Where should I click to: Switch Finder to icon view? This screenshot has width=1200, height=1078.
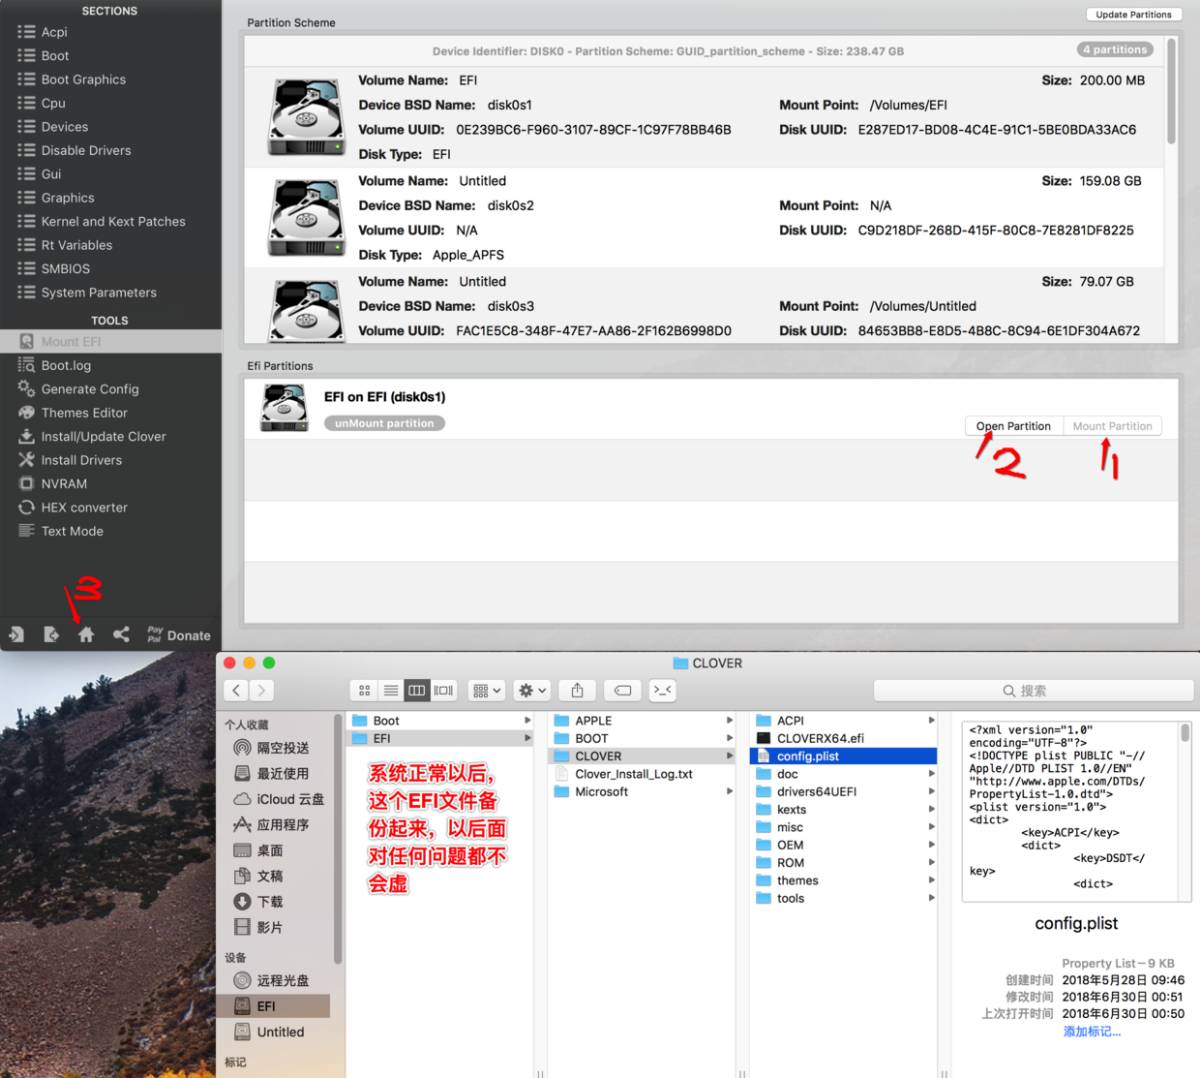pyautogui.click(x=364, y=690)
